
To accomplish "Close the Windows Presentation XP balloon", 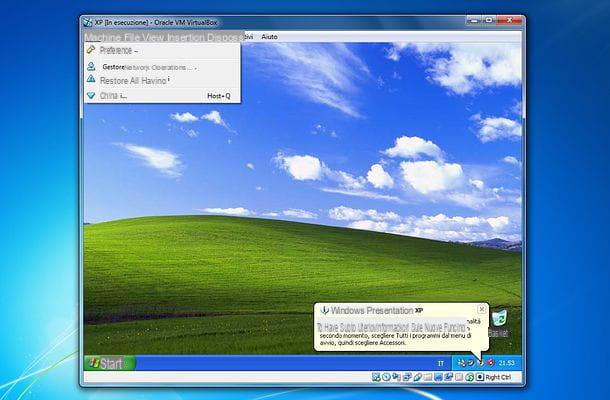I will click(482, 309).
